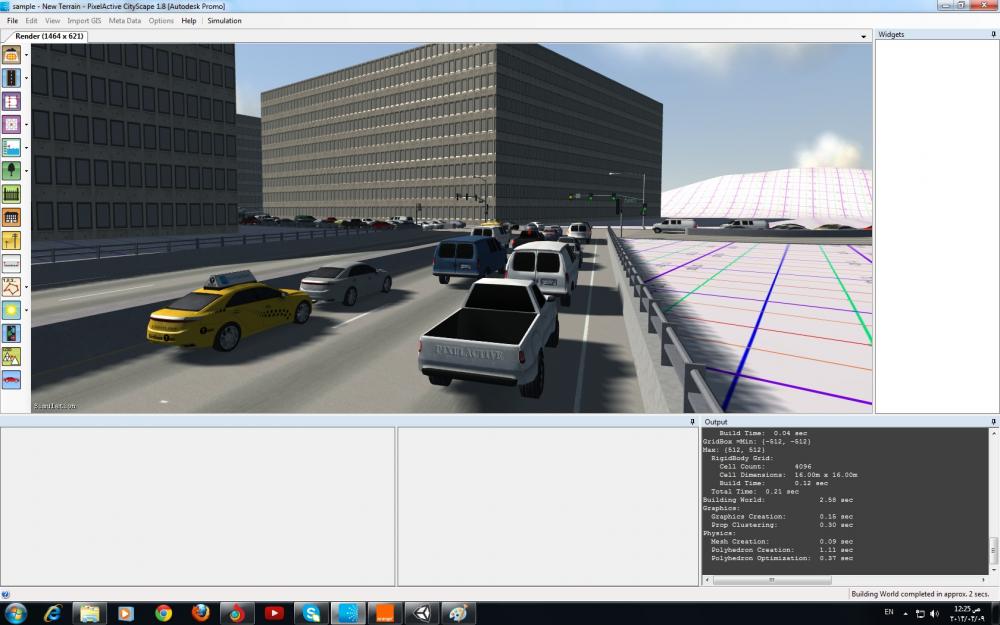
Task: Open Google Chrome from taskbar
Action: click(163, 613)
